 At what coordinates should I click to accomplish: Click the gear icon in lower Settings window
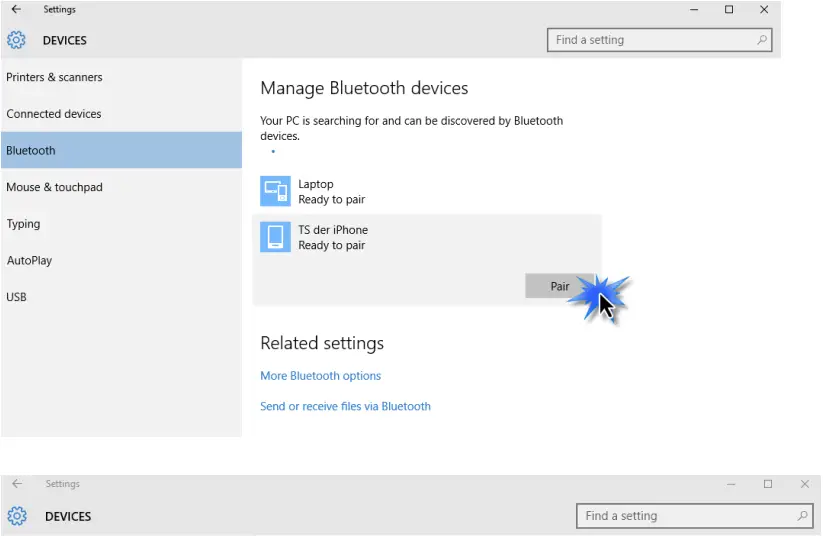tap(17, 516)
